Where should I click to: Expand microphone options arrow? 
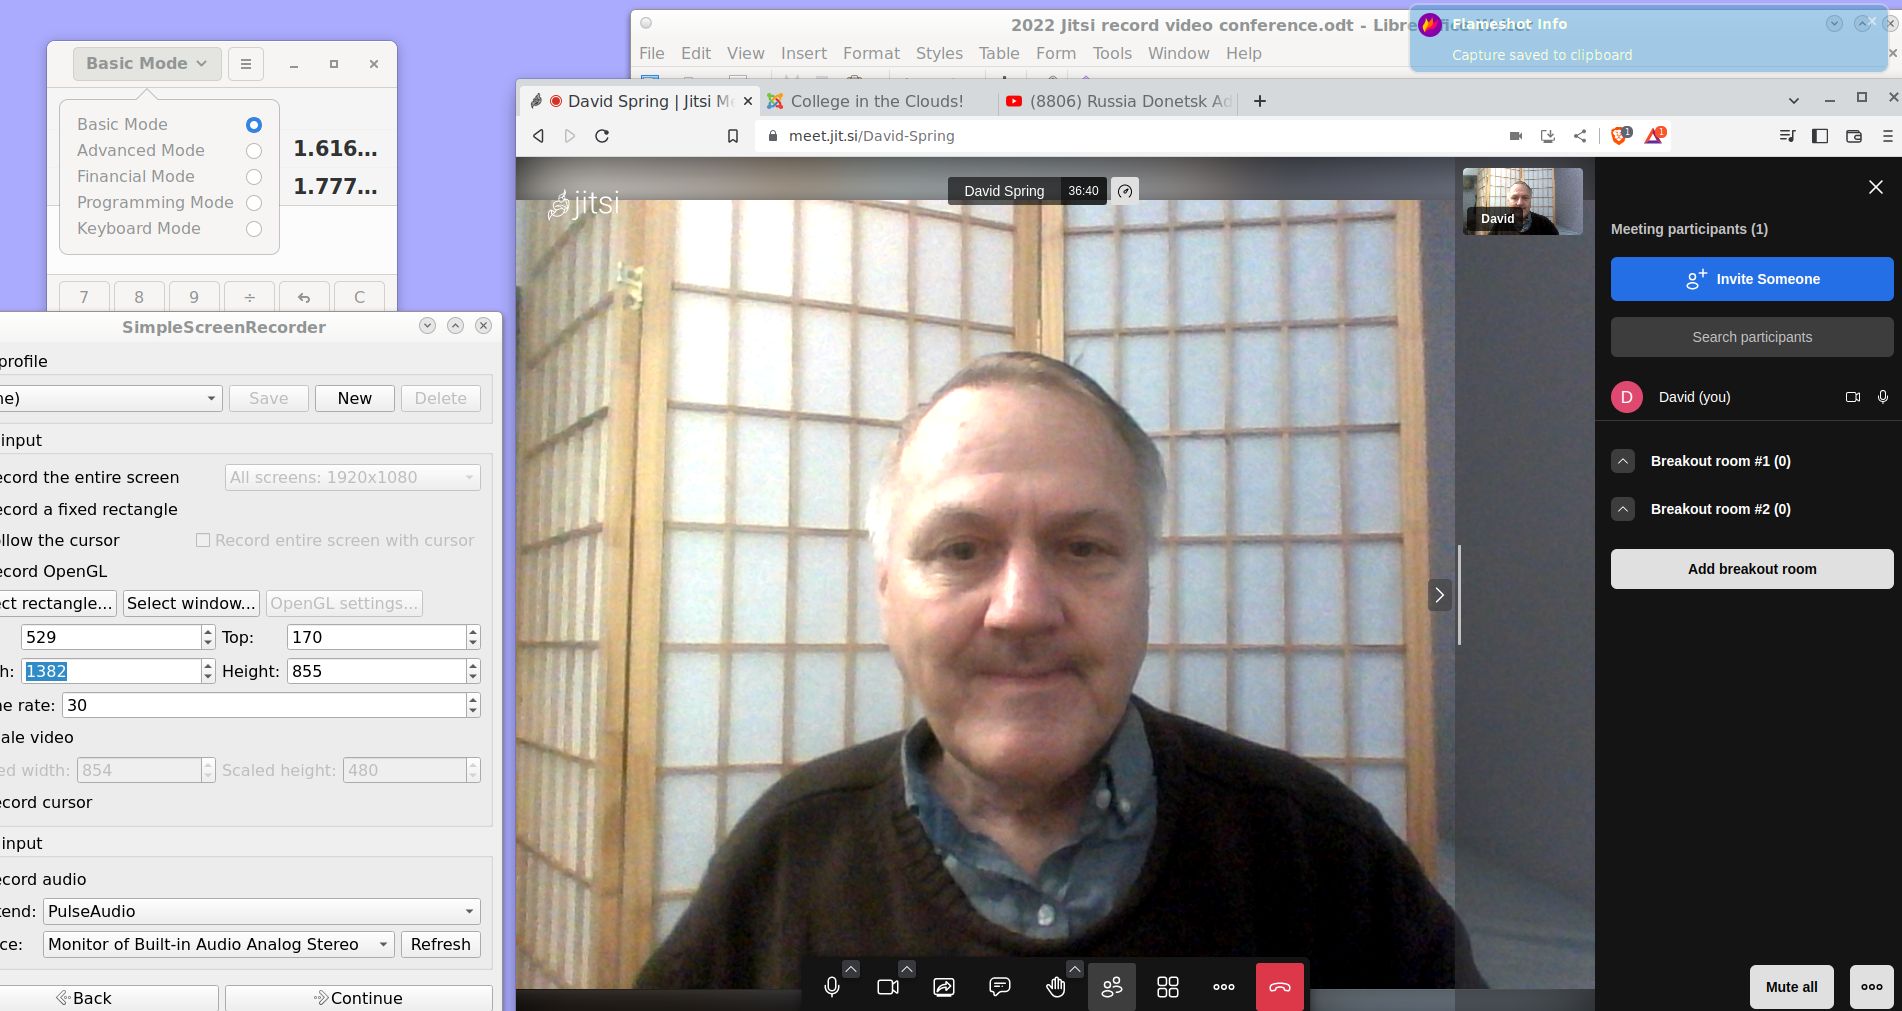[851, 968]
